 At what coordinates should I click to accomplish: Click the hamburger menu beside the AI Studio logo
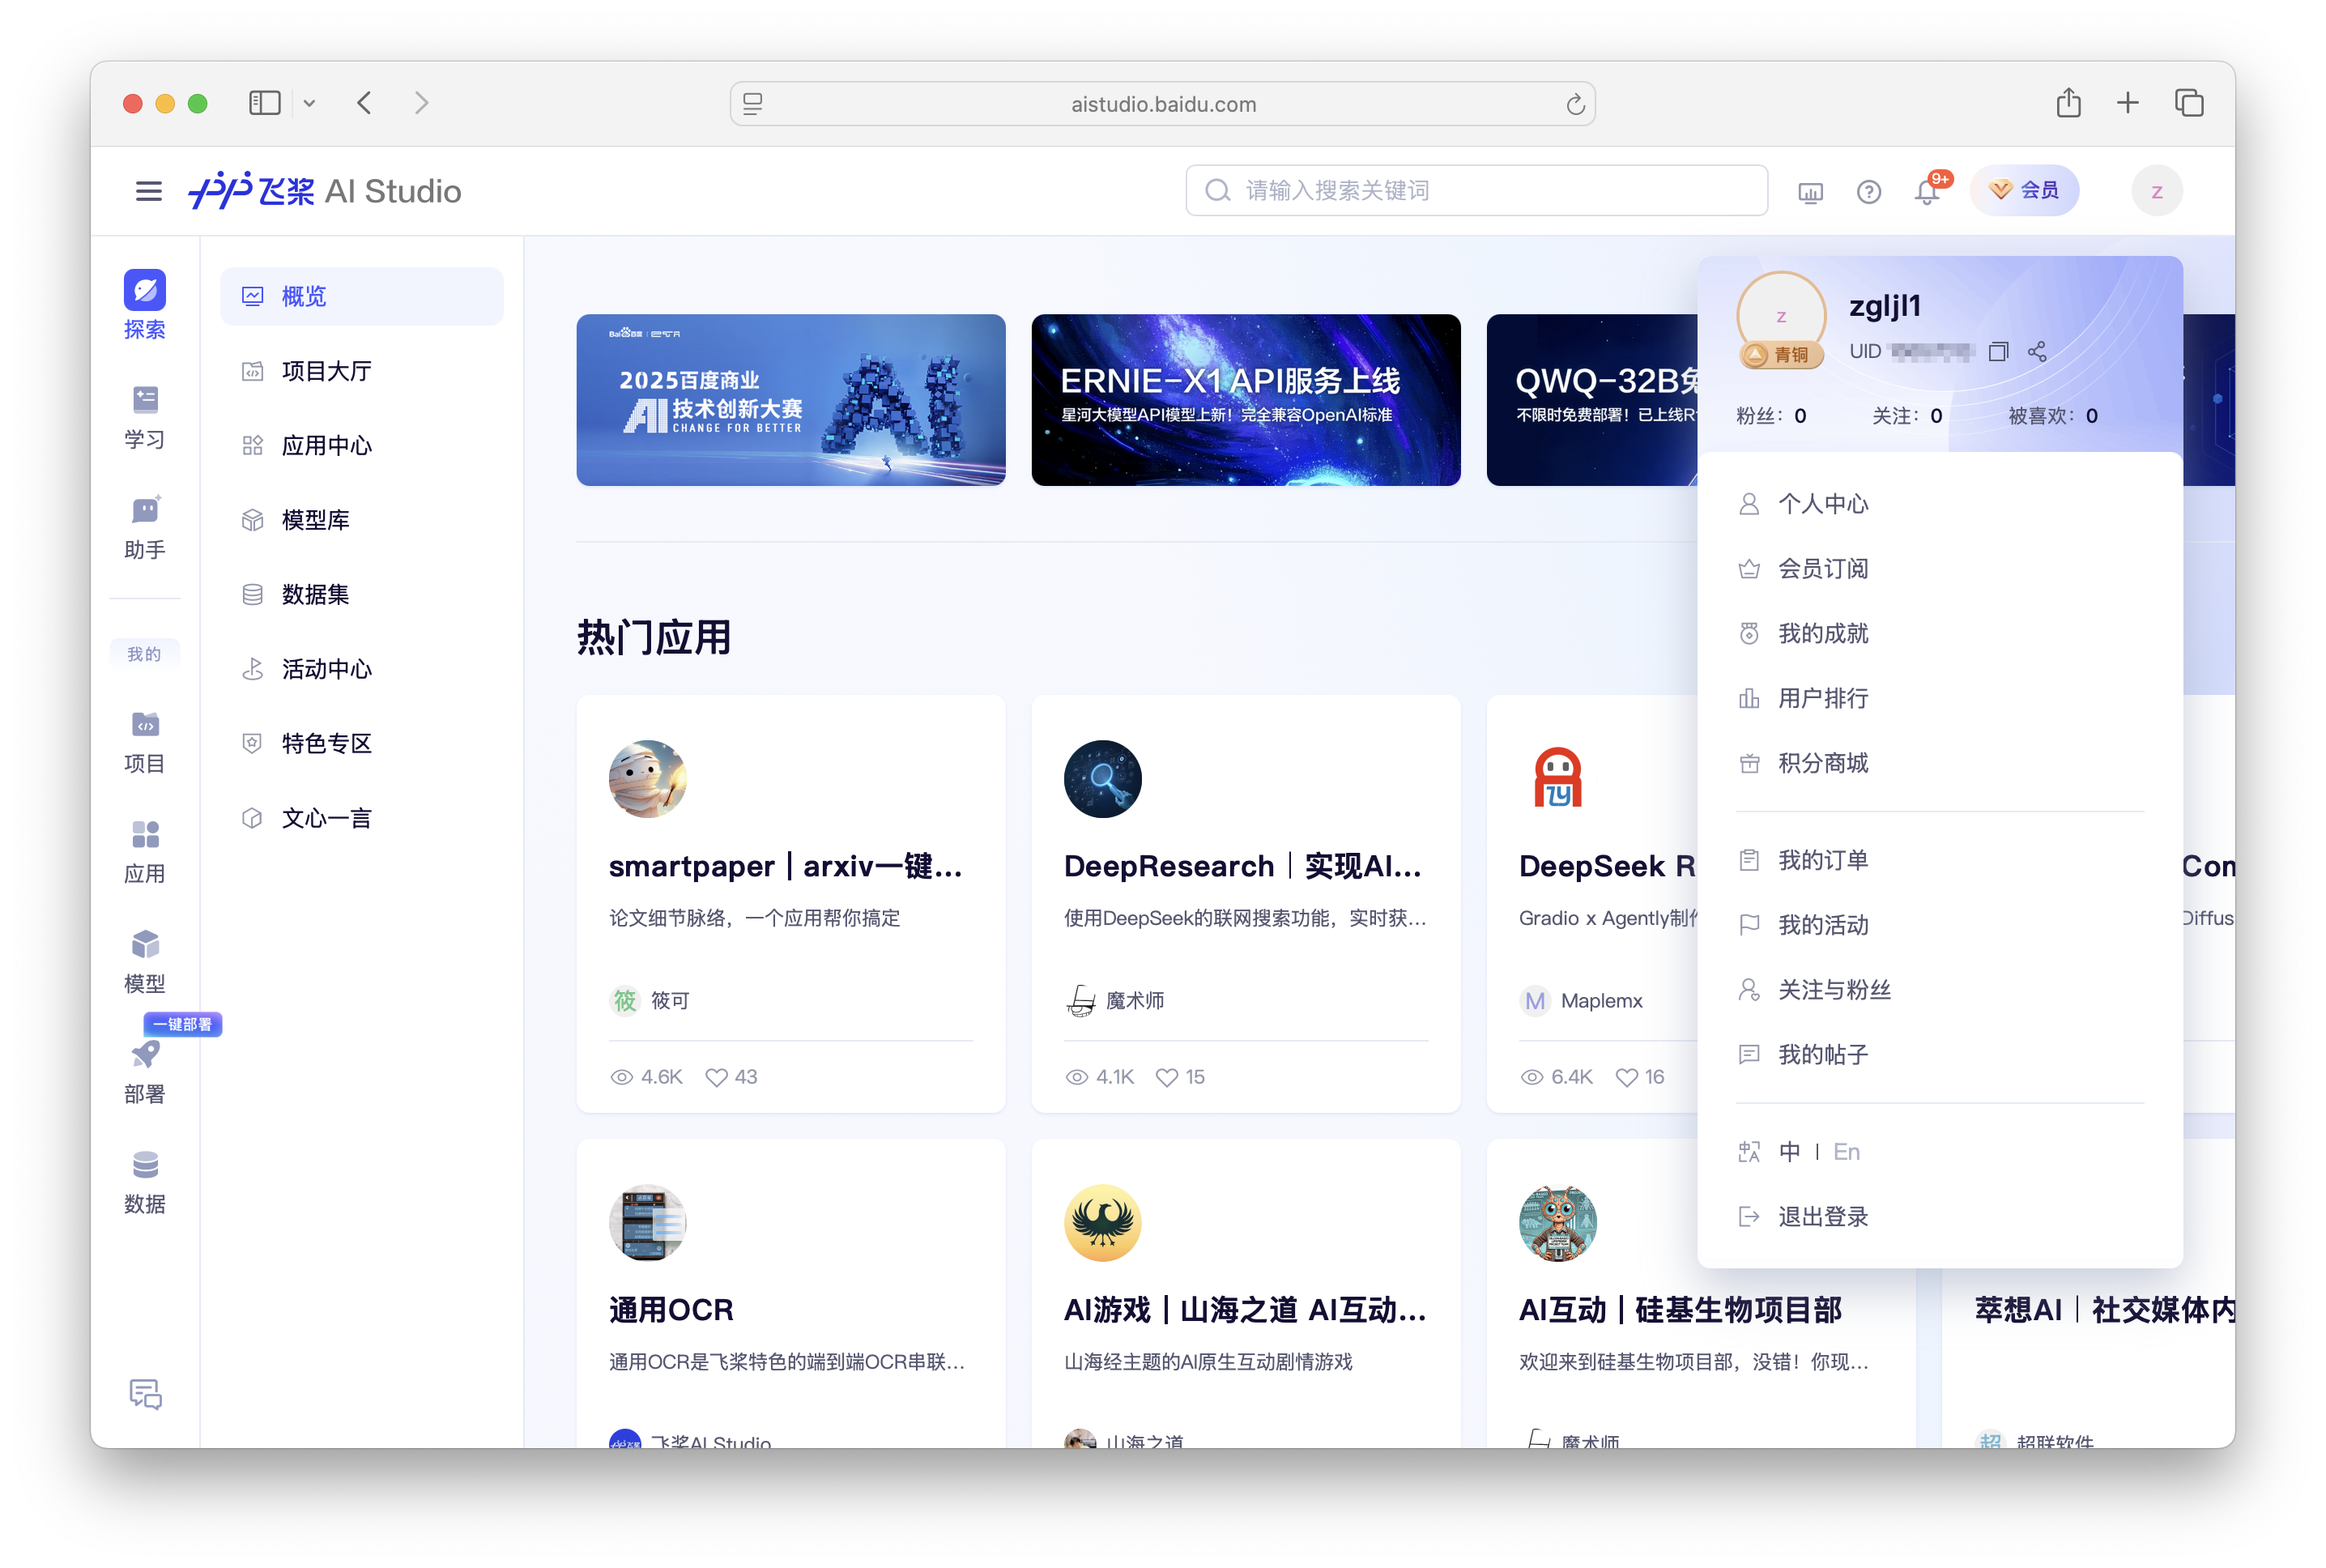click(148, 191)
